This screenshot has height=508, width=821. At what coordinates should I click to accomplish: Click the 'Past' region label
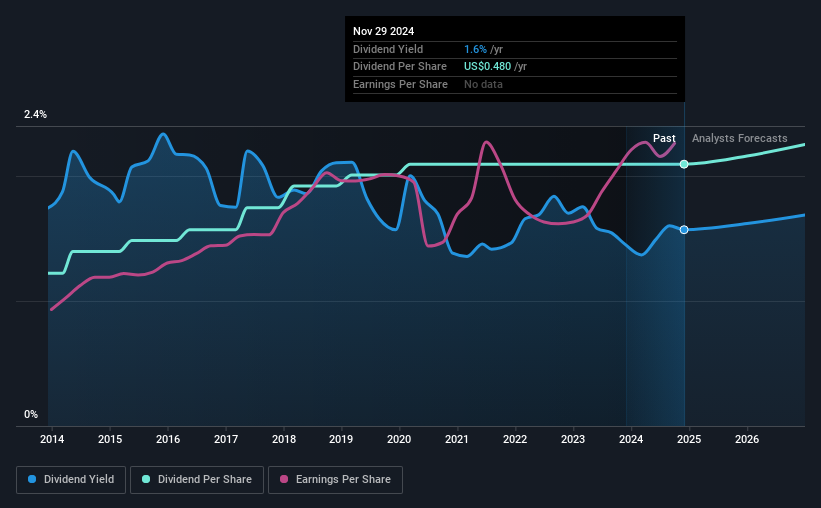pos(664,138)
